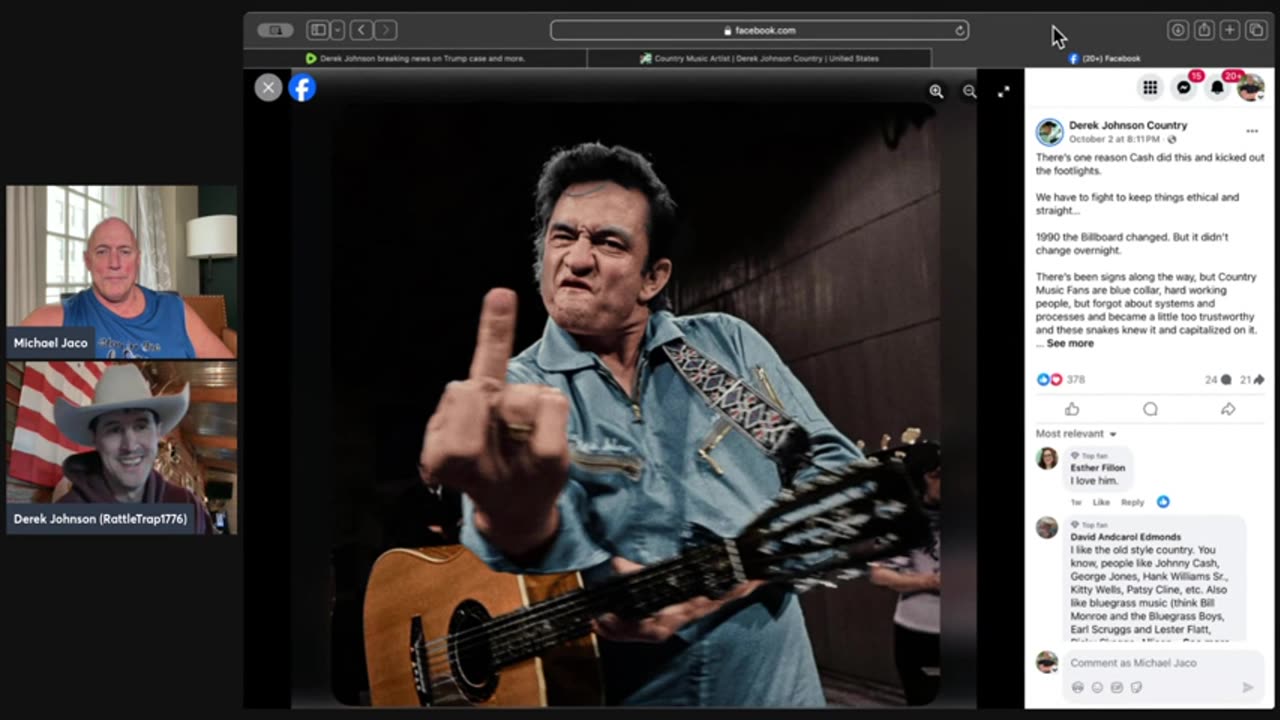Select Michael Jaco video feed

click(x=122, y=272)
